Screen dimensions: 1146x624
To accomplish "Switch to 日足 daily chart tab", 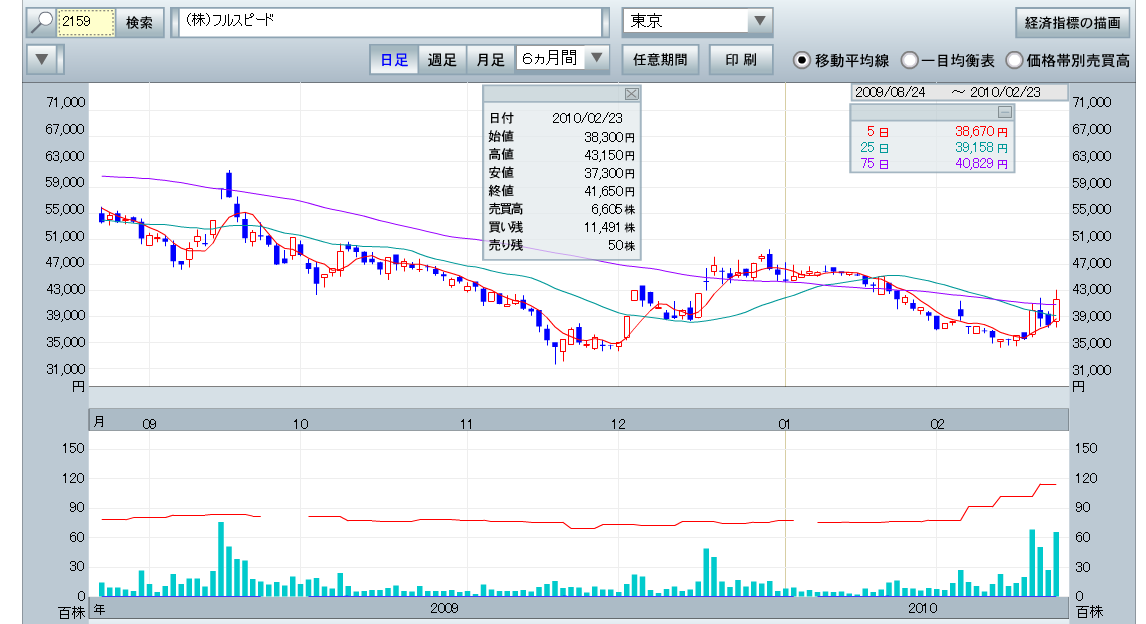I will point(393,60).
